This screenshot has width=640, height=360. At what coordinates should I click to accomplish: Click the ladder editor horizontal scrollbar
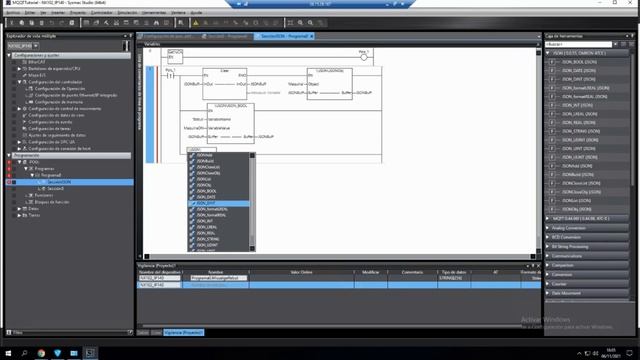[340, 256]
